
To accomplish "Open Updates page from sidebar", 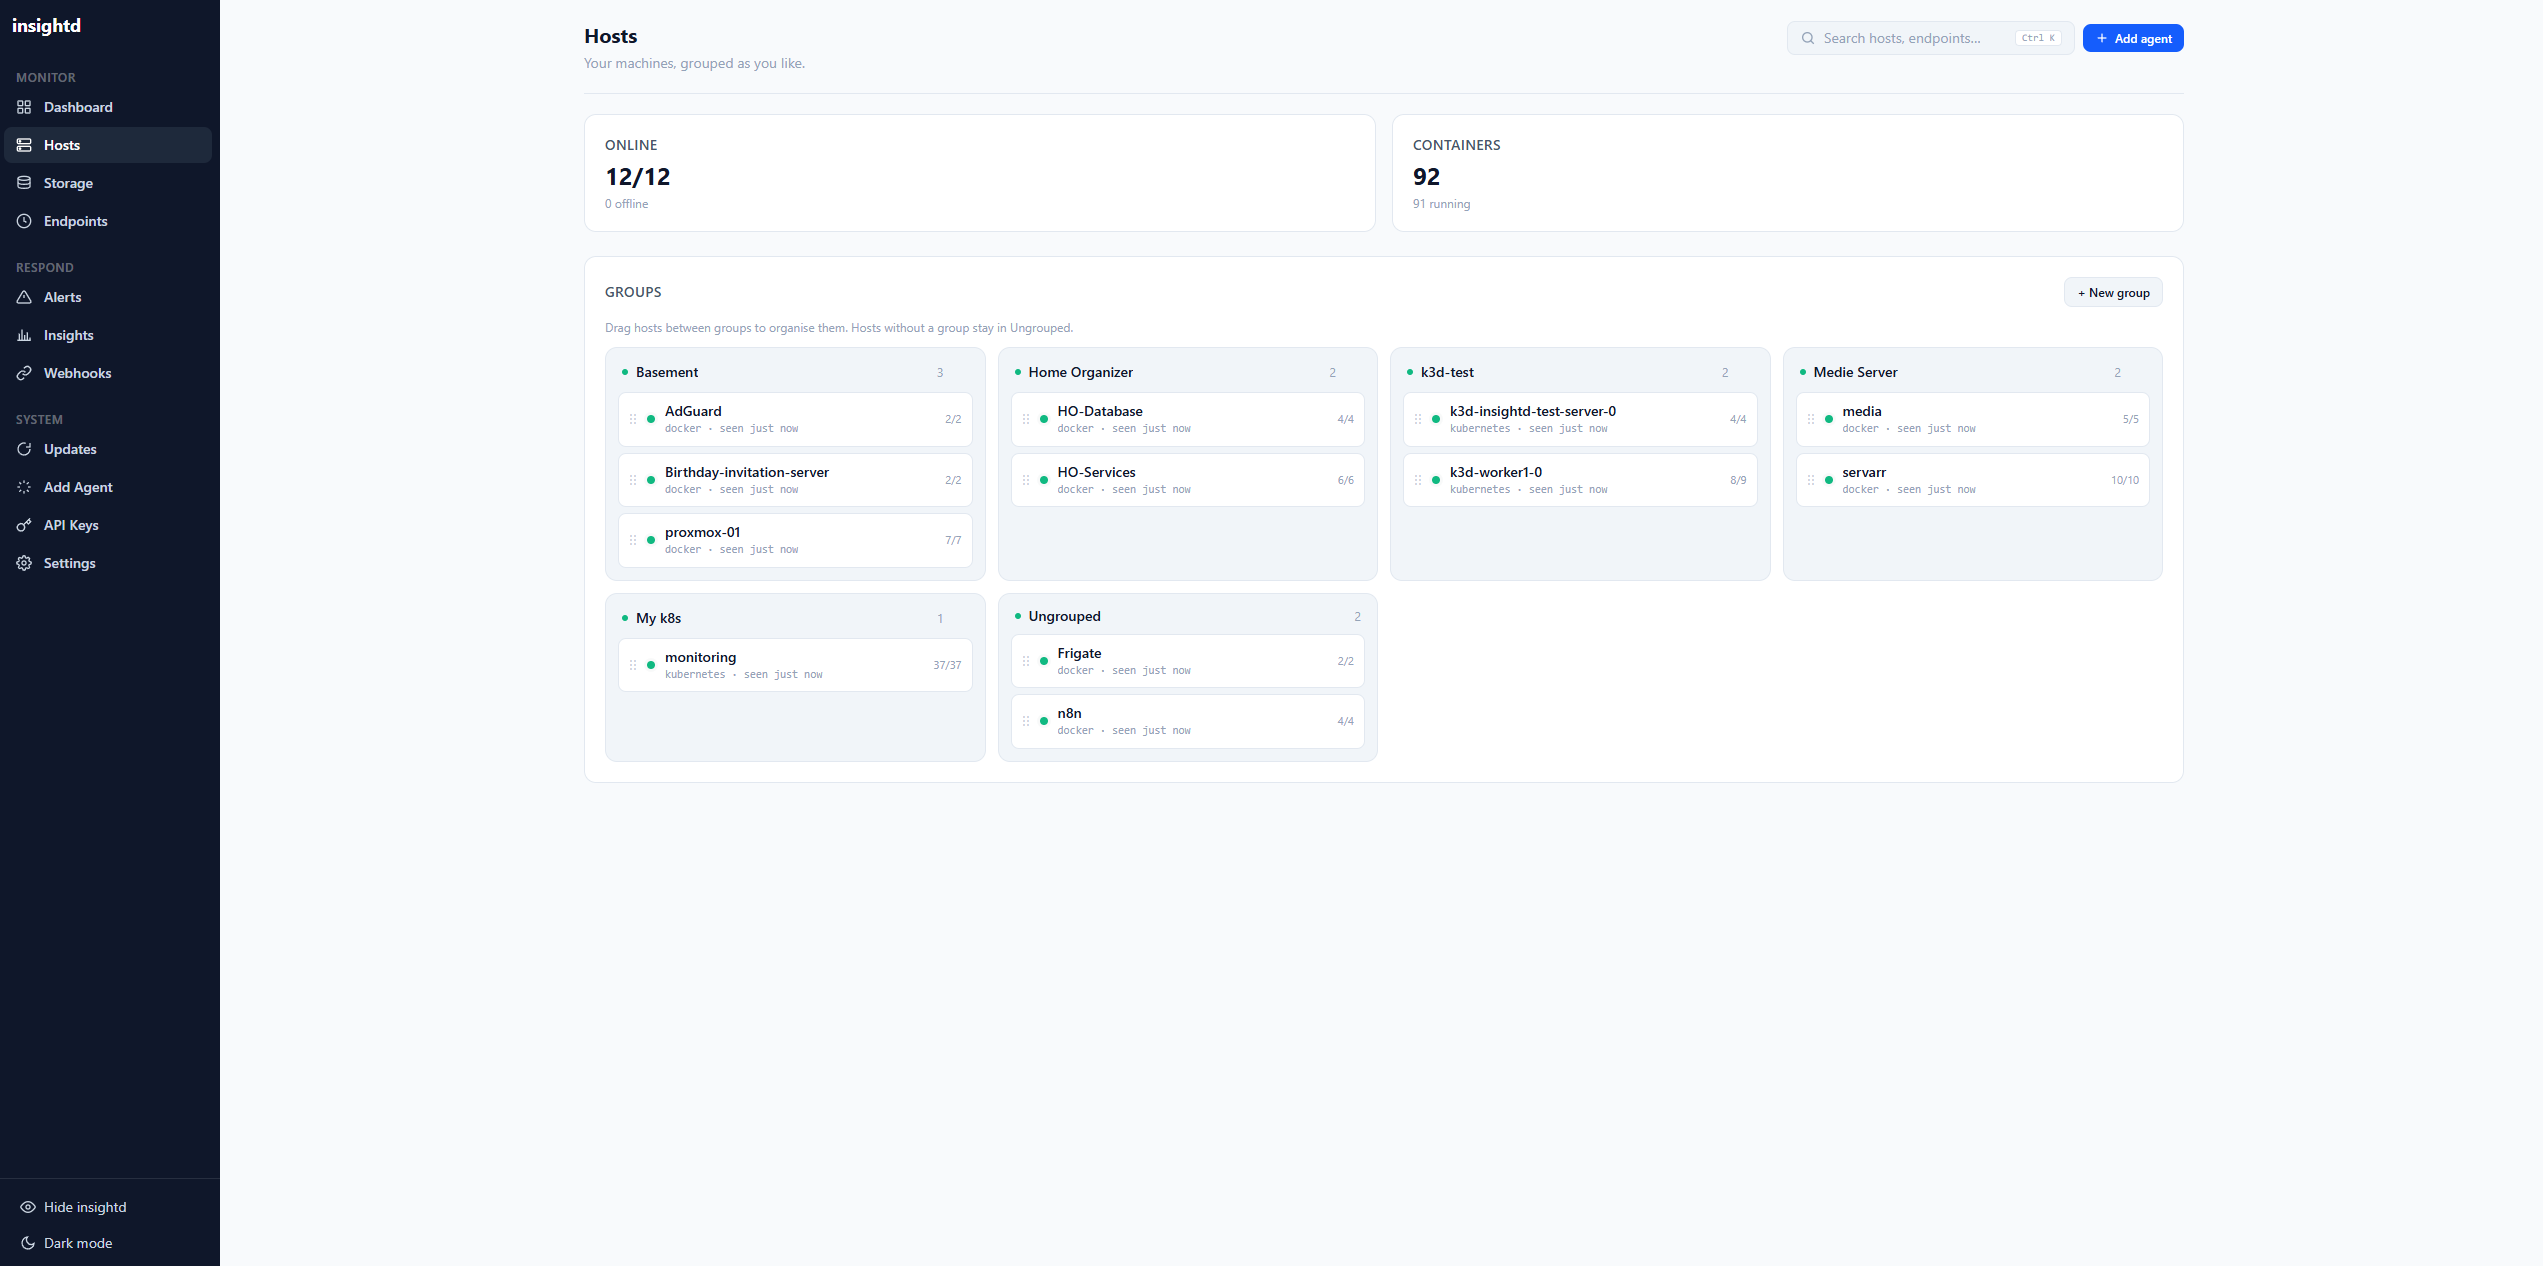I will 108,449.
